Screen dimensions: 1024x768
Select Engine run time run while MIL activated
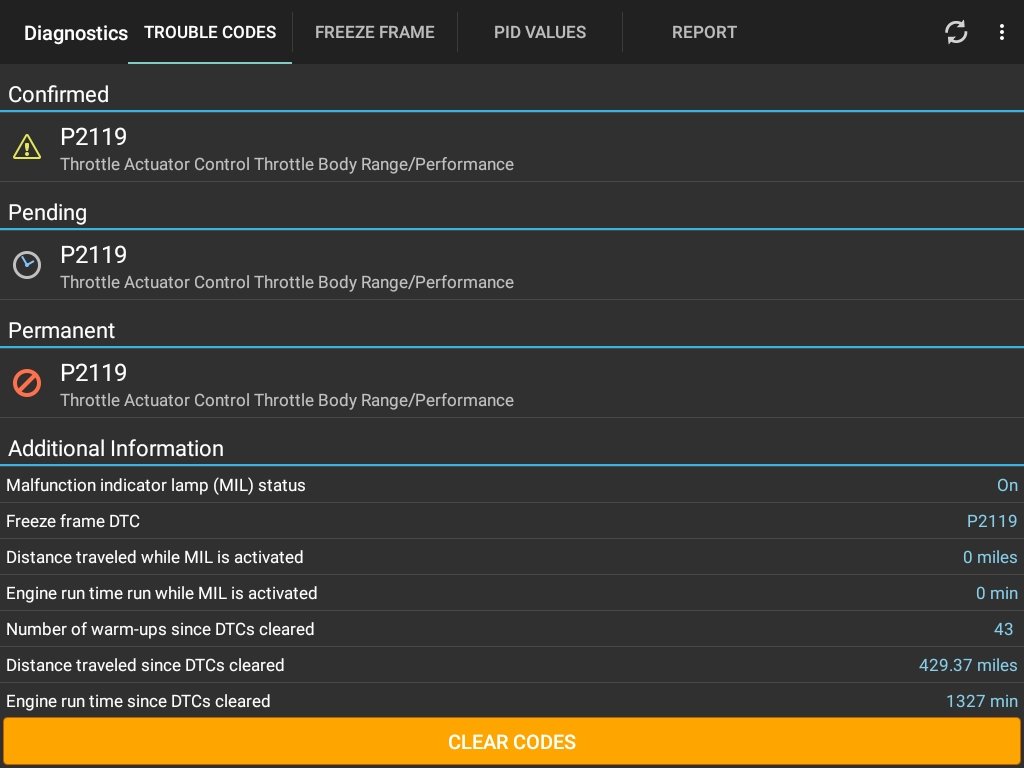point(512,593)
